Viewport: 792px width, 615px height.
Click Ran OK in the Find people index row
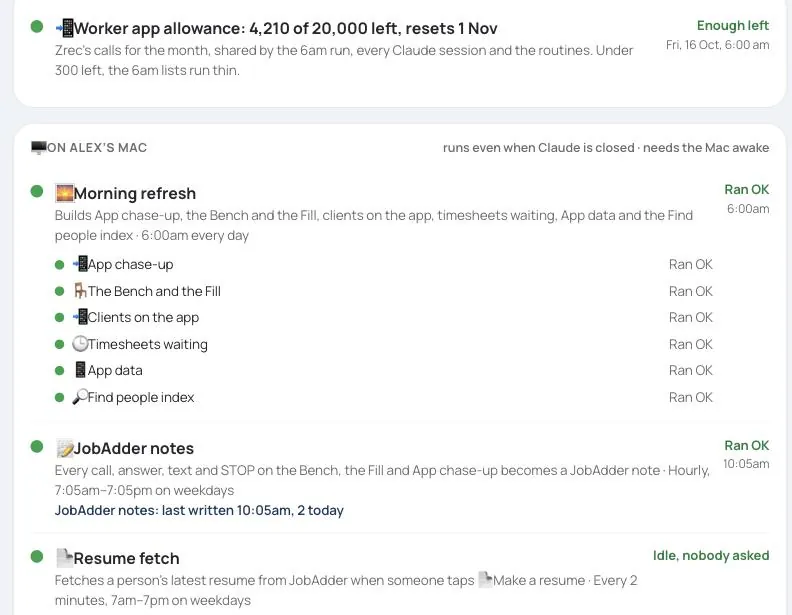pos(690,397)
